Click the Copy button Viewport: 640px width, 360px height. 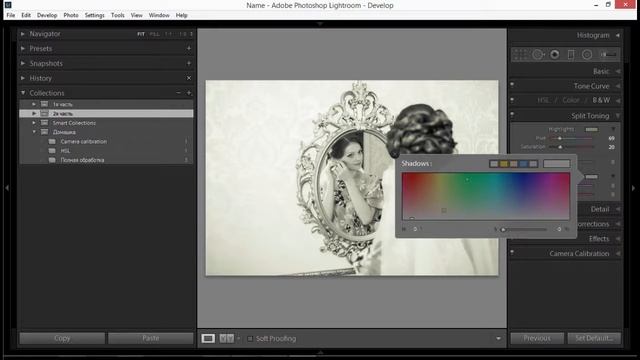pyautogui.click(x=62, y=338)
